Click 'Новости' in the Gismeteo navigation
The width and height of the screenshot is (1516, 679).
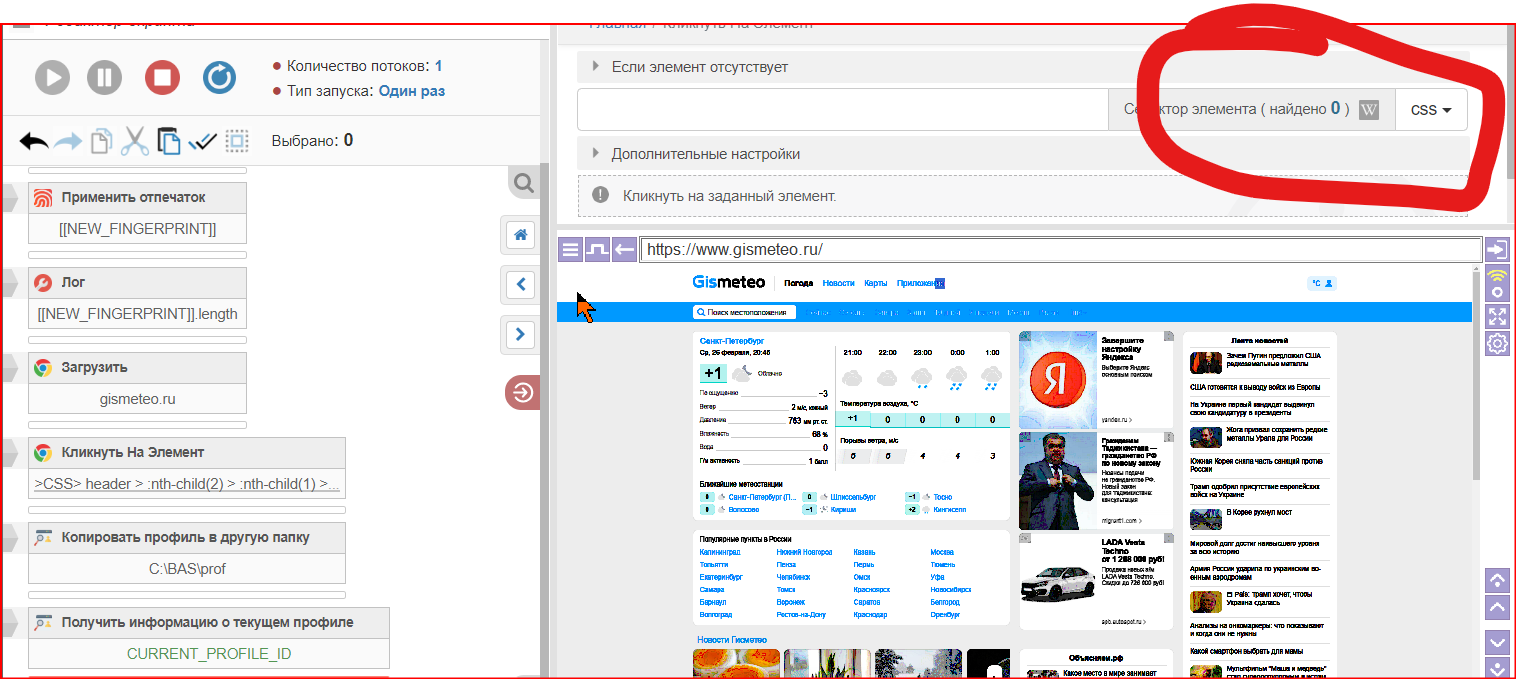838,283
